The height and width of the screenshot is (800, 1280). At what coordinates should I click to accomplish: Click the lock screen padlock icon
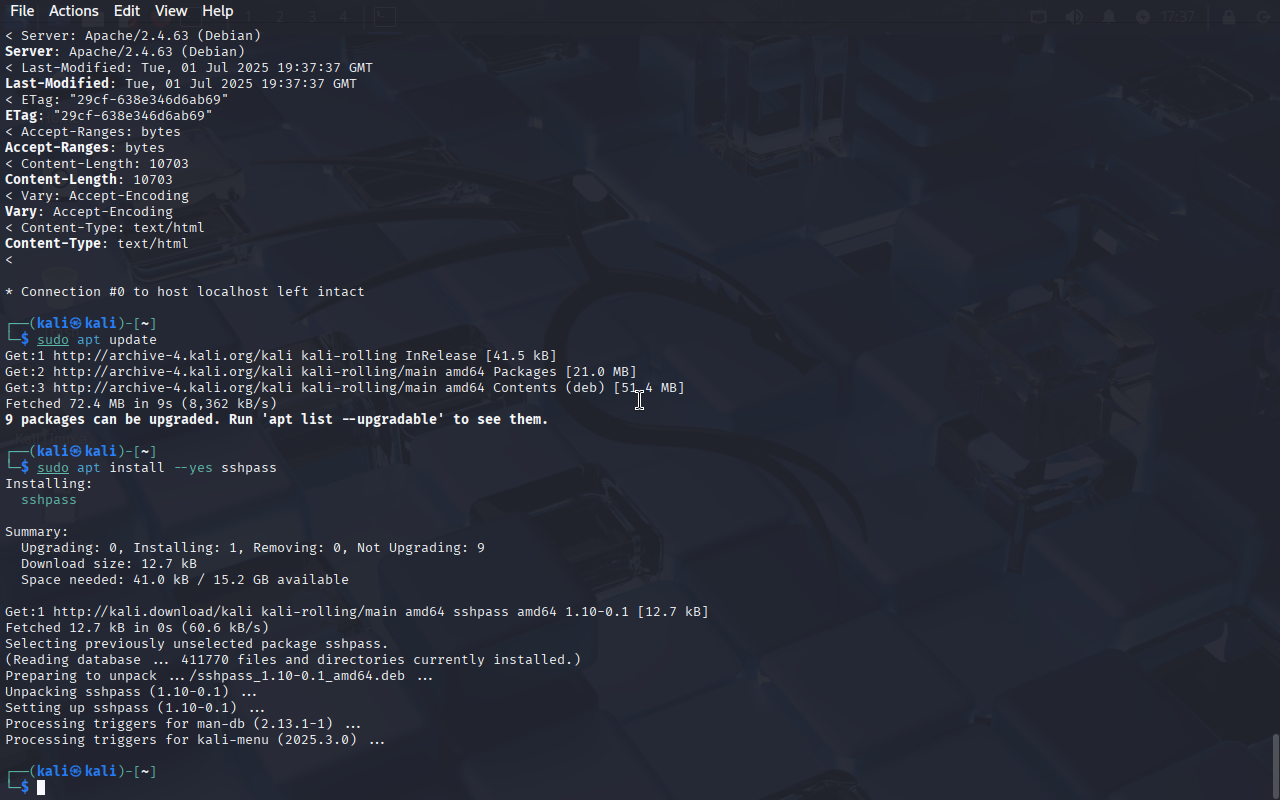[1230, 17]
